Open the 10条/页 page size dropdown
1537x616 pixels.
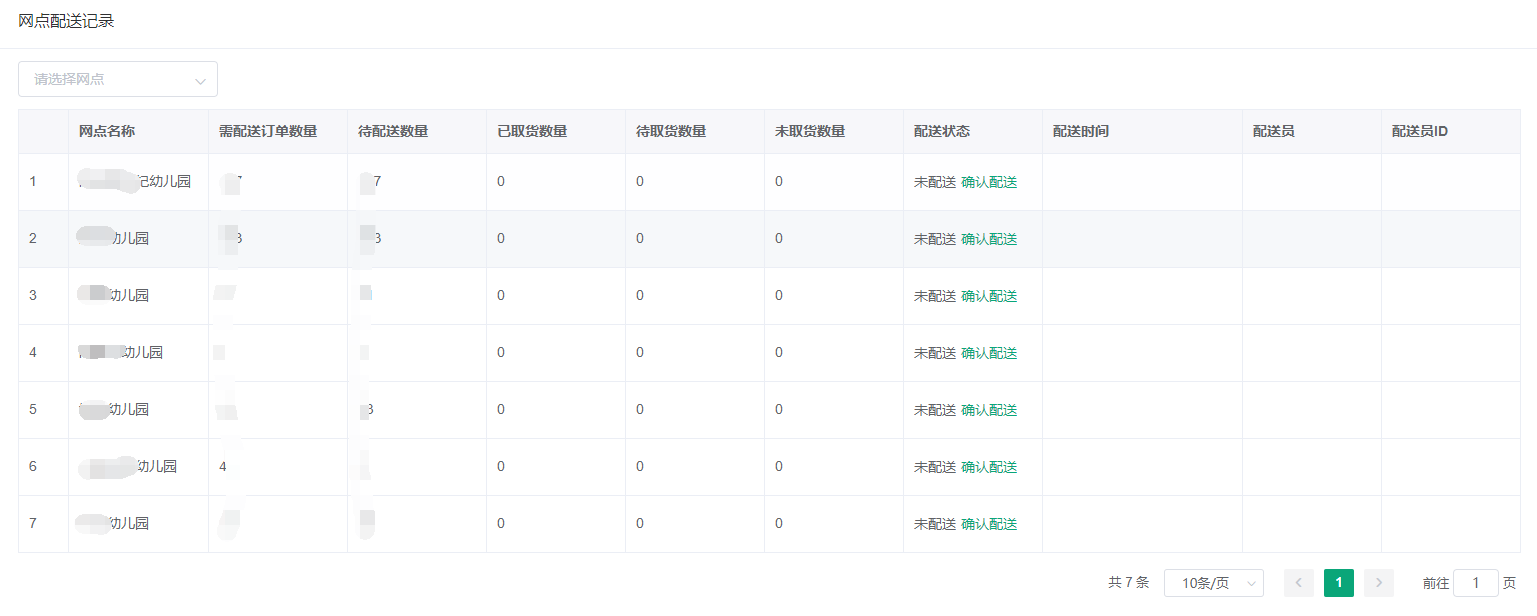click(x=1213, y=583)
